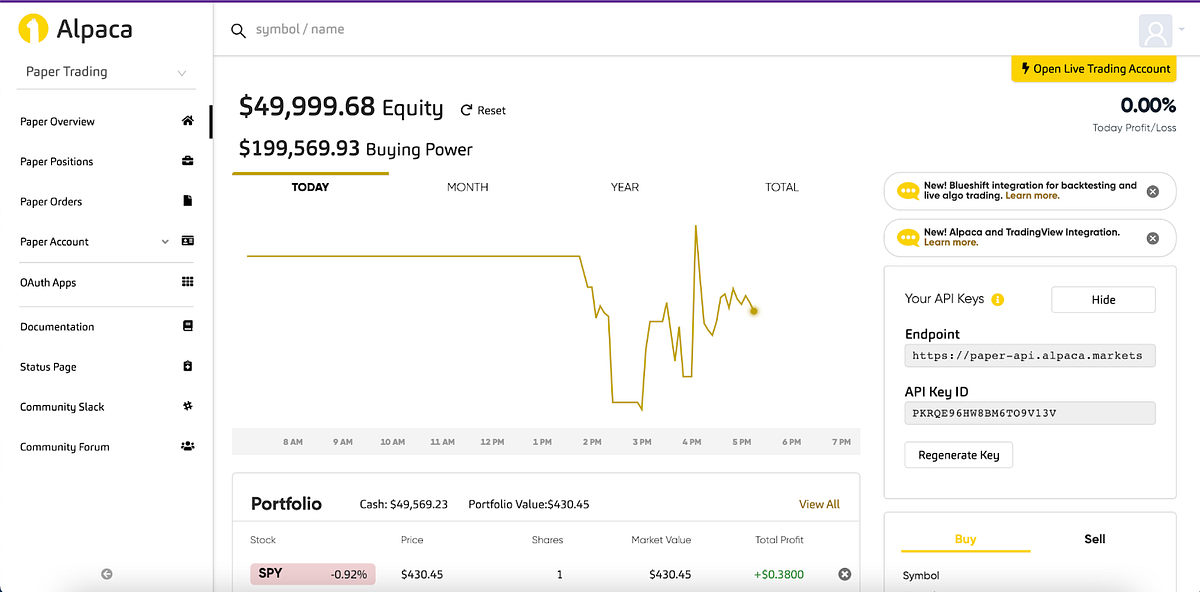Switch to the Sell tab
This screenshot has height=592, width=1200.
click(x=1094, y=538)
